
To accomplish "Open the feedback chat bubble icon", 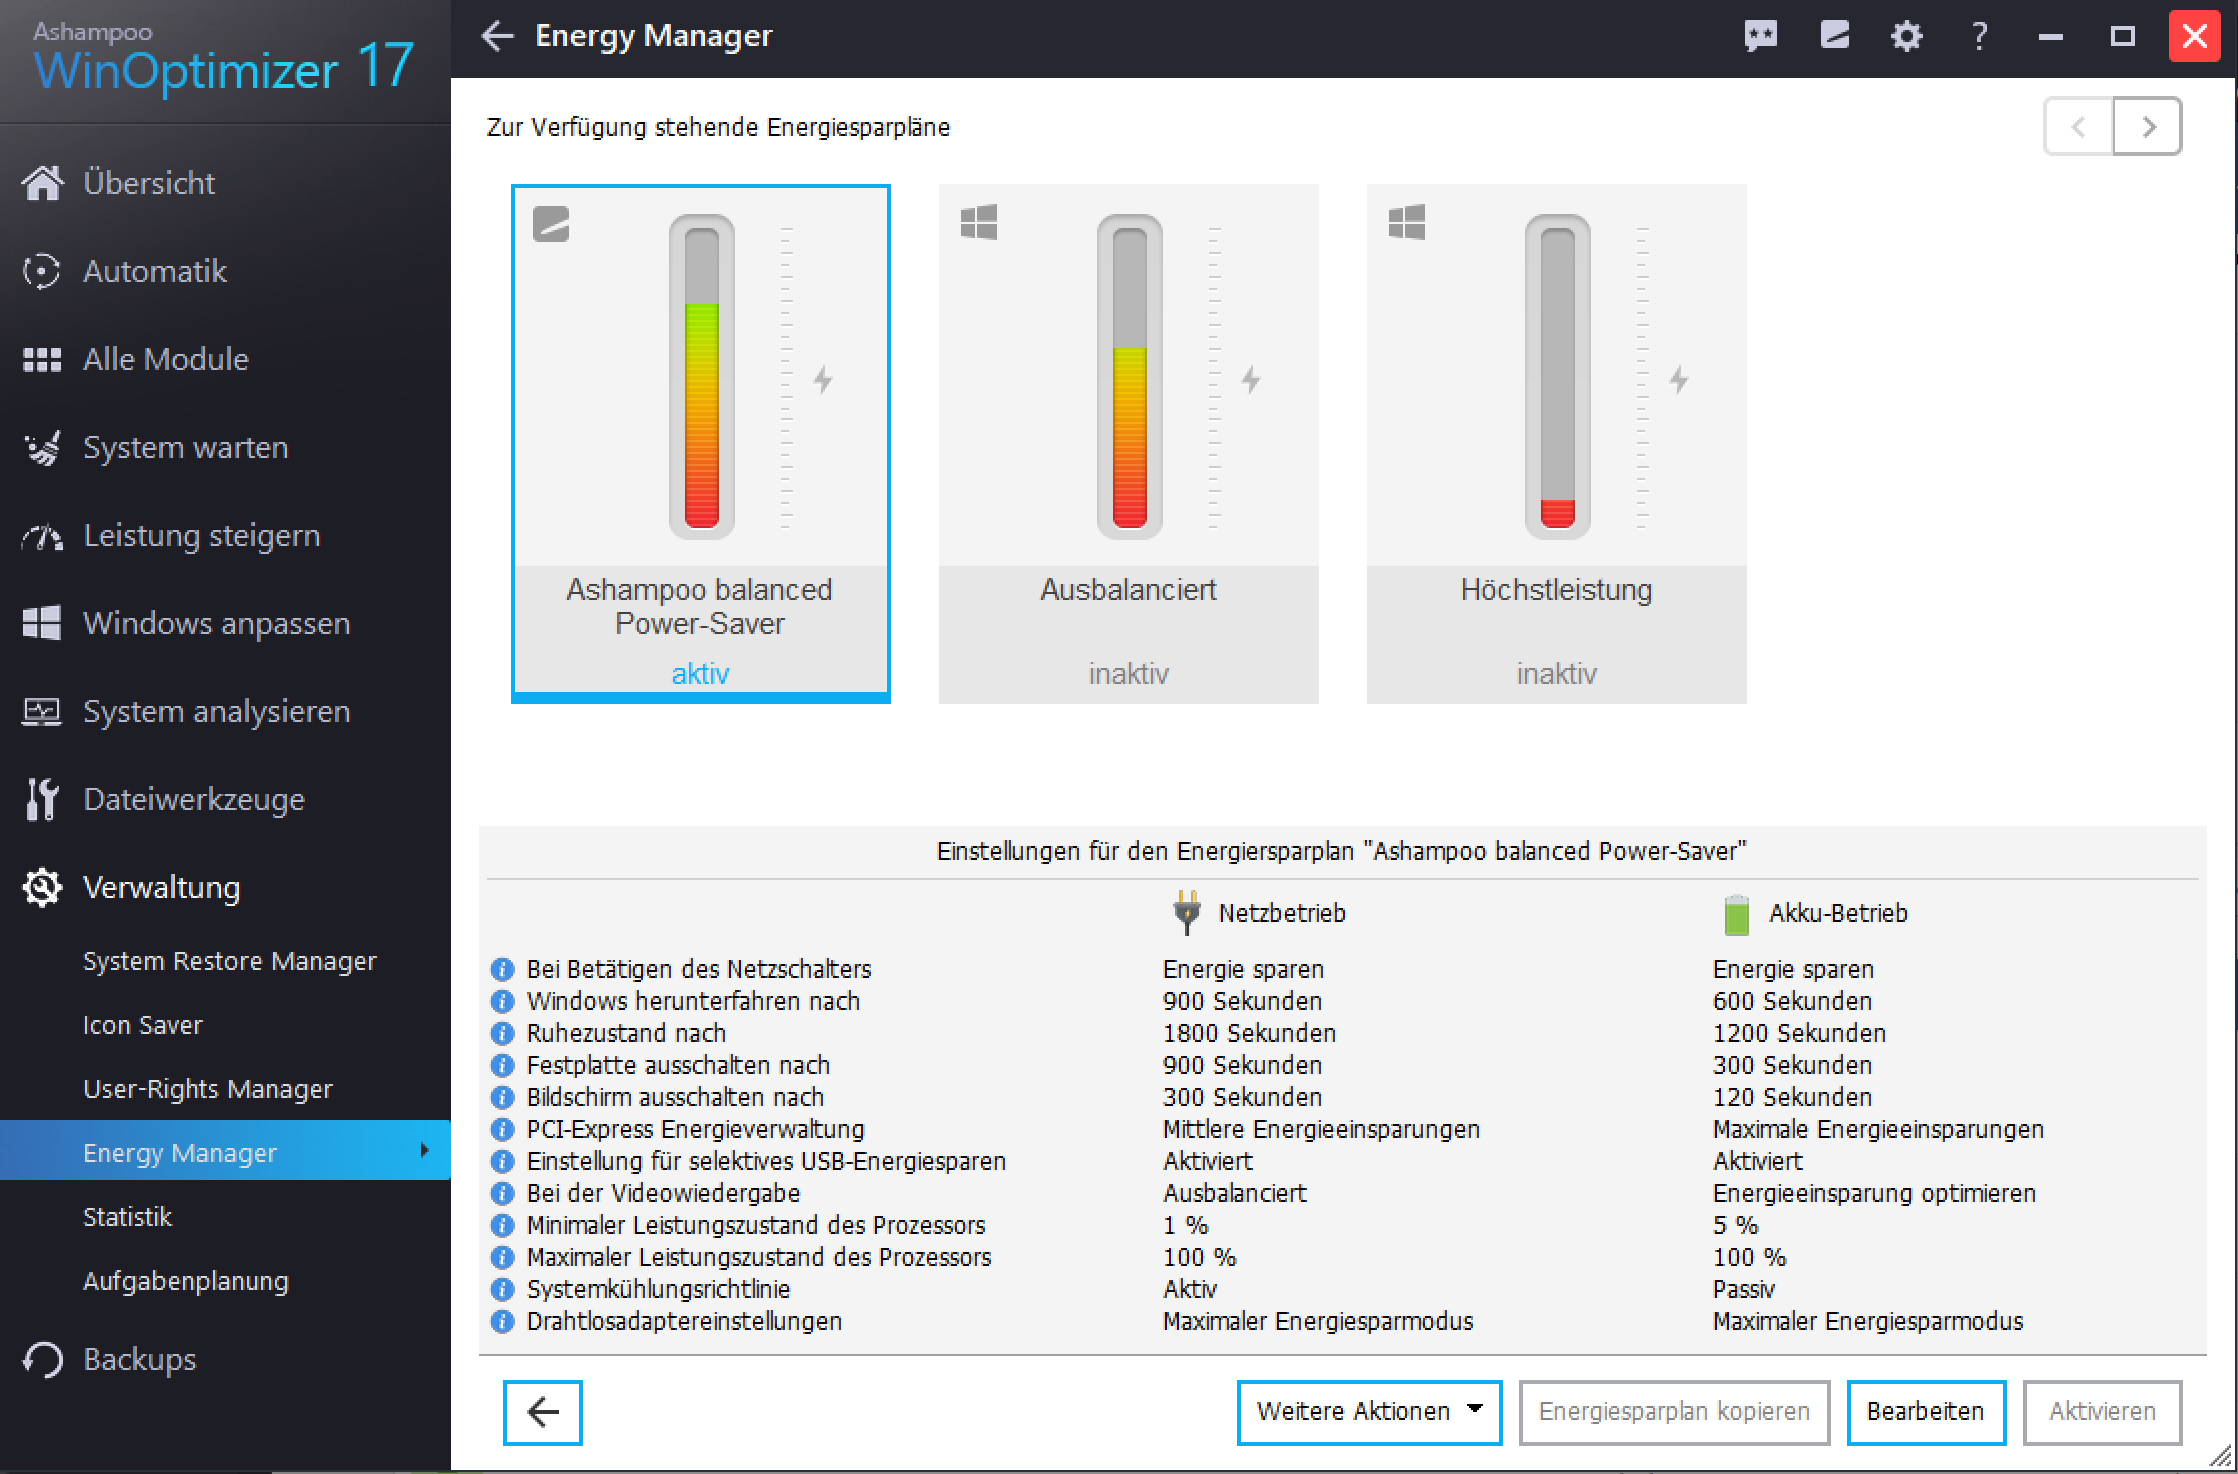I will (1761, 37).
